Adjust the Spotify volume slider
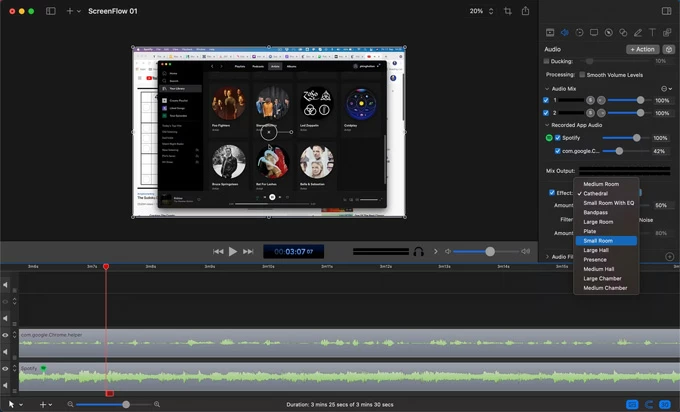The image size is (680, 412). pyautogui.click(x=636, y=138)
